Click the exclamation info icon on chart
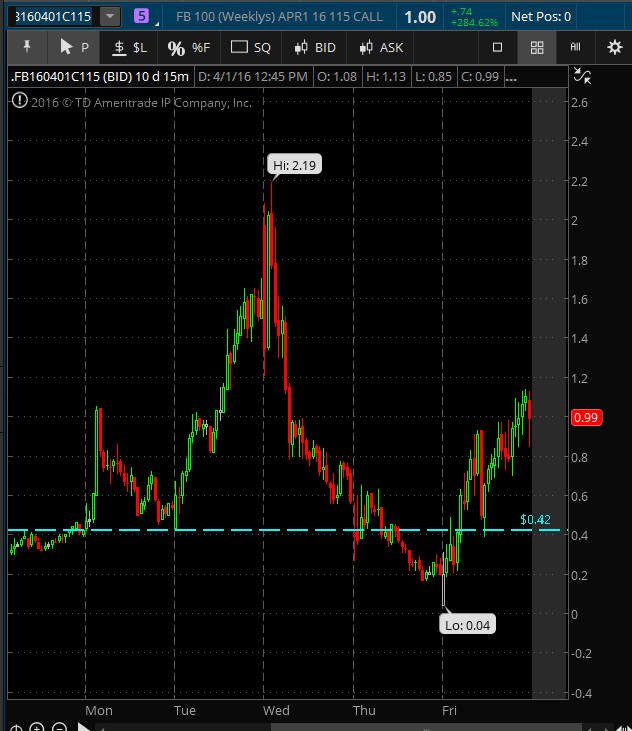 coord(20,100)
